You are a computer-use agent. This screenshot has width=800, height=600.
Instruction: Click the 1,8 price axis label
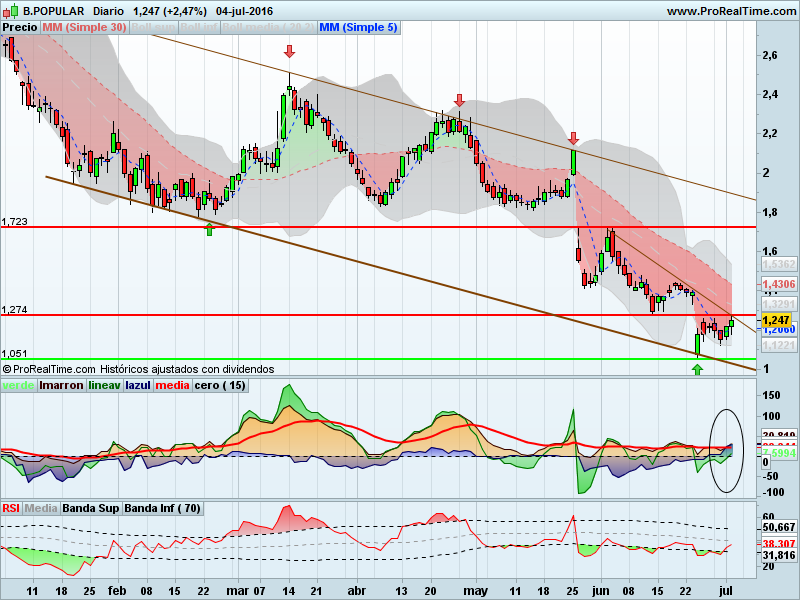pos(769,212)
